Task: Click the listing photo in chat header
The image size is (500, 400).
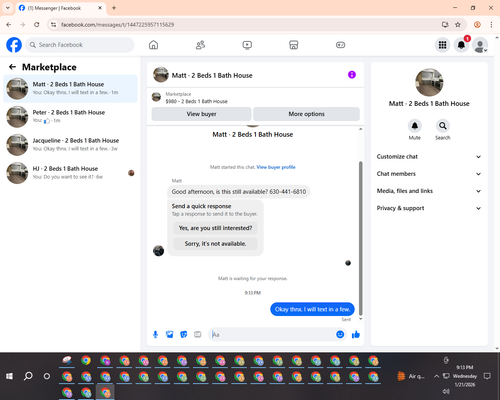Action: 161,74
